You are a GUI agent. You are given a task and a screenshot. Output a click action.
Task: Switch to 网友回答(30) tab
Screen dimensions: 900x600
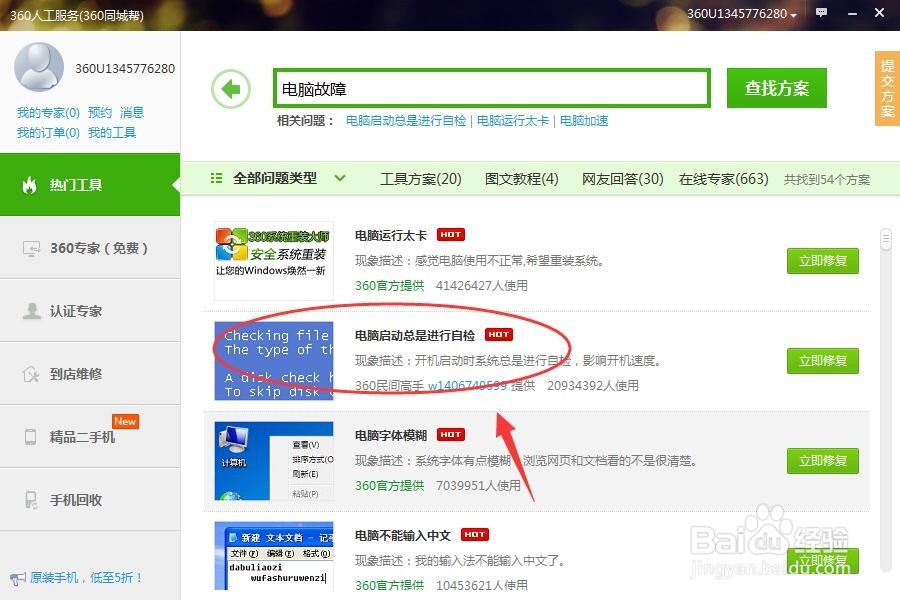(622, 179)
